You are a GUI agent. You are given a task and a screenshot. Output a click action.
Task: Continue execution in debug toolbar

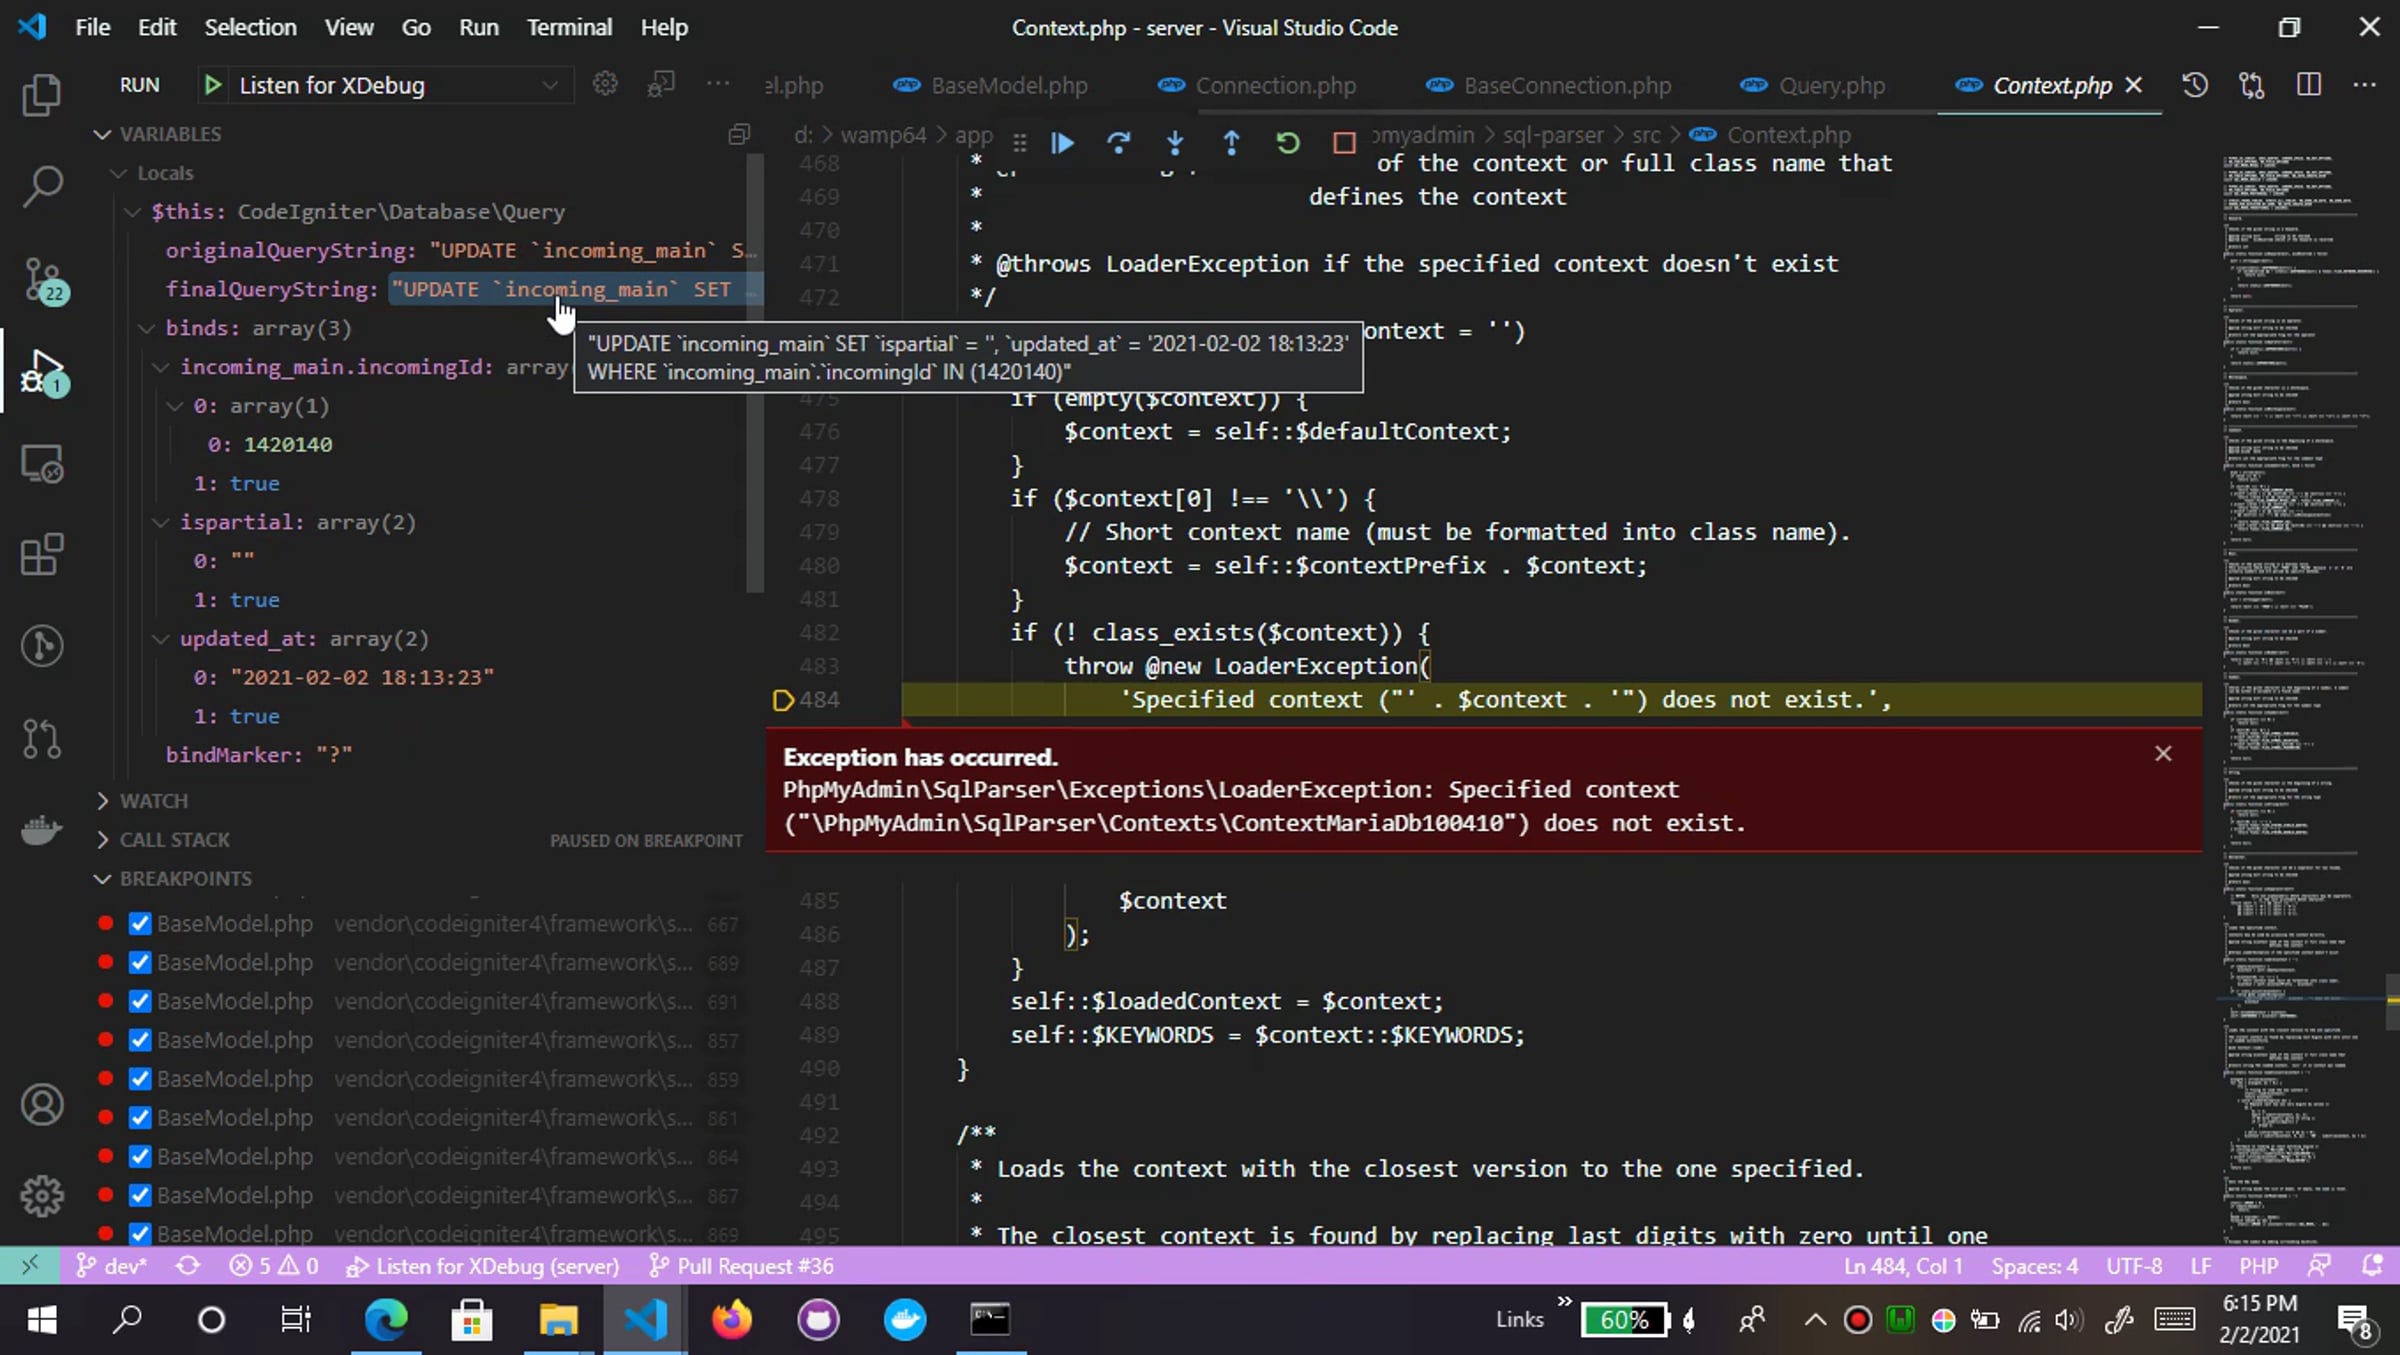tap(1062, 143)
